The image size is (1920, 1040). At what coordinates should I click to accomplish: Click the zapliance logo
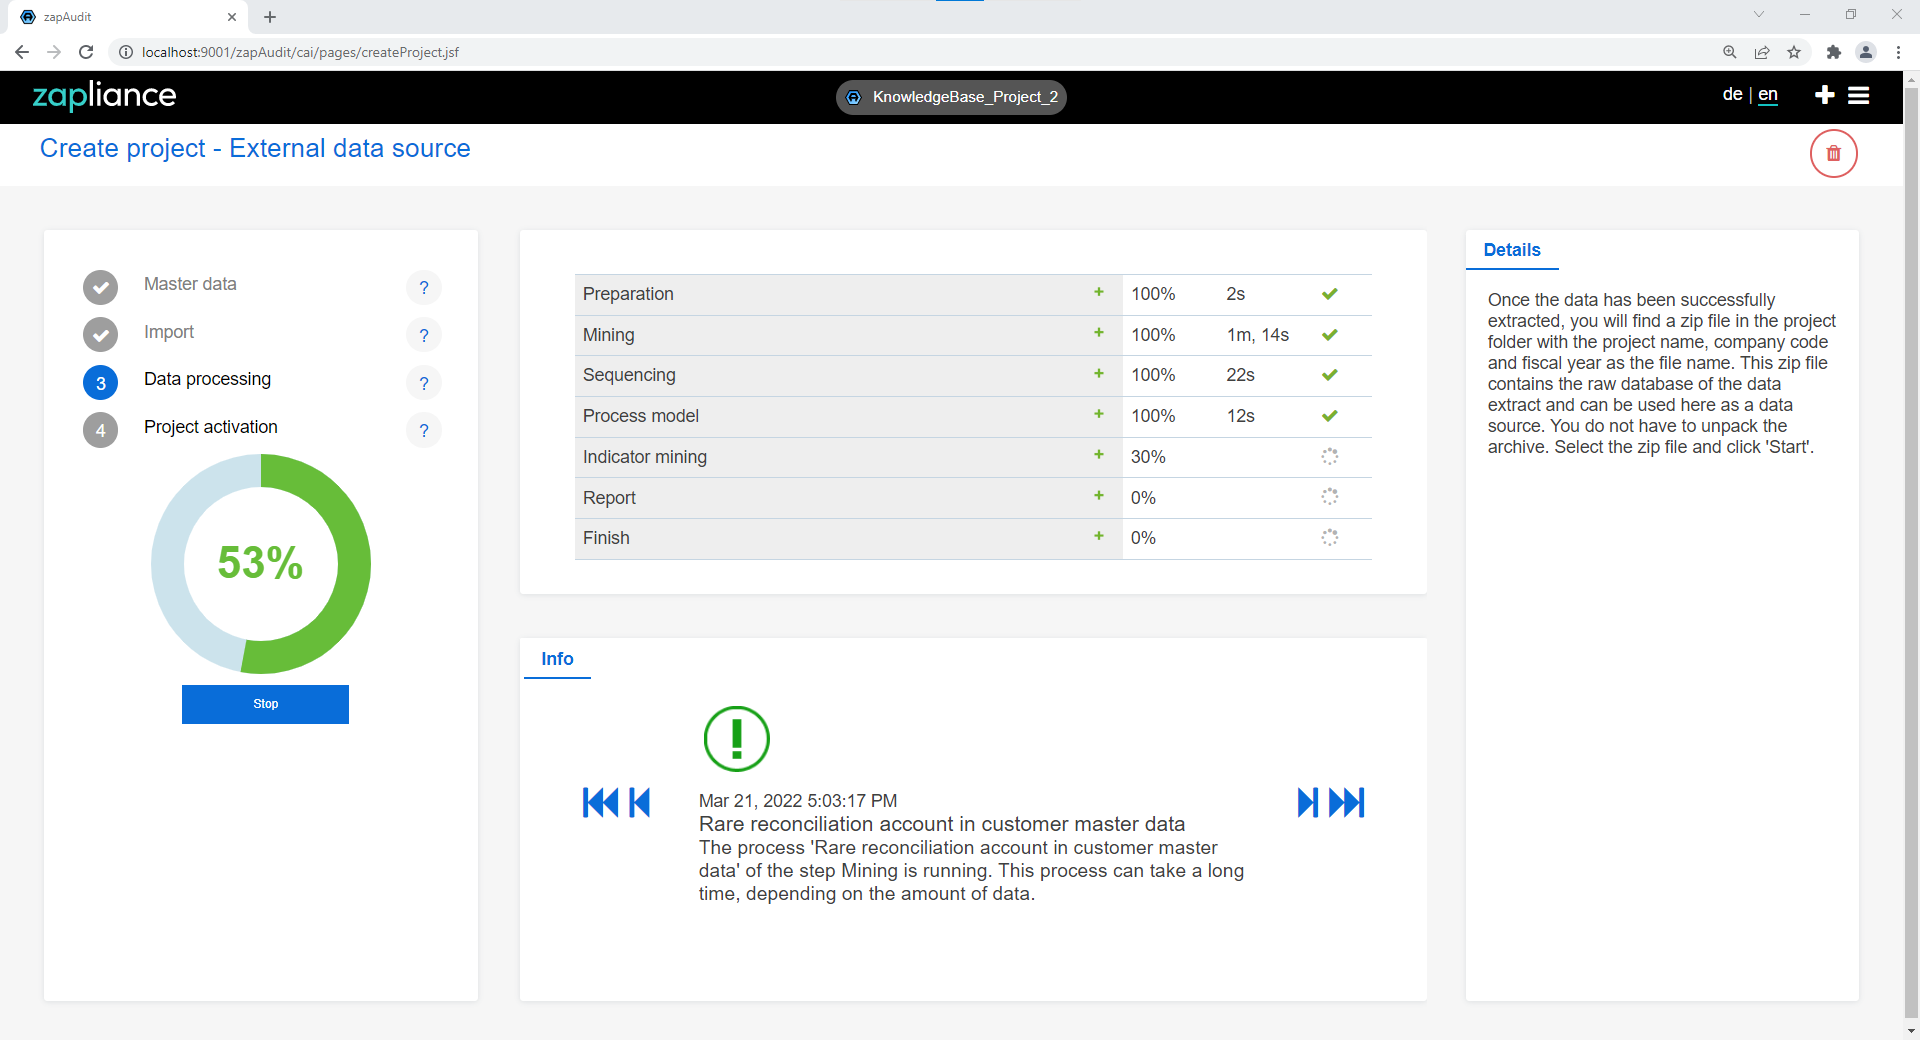point(104,95)
